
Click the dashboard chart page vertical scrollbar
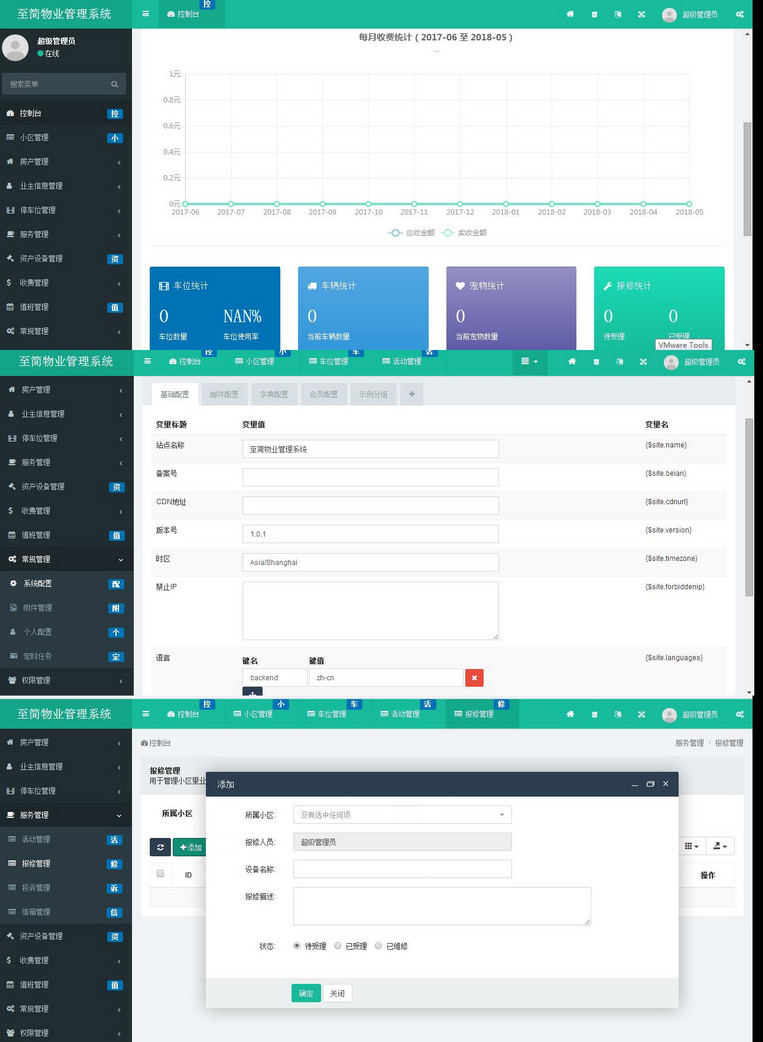[x=747, y=179]
